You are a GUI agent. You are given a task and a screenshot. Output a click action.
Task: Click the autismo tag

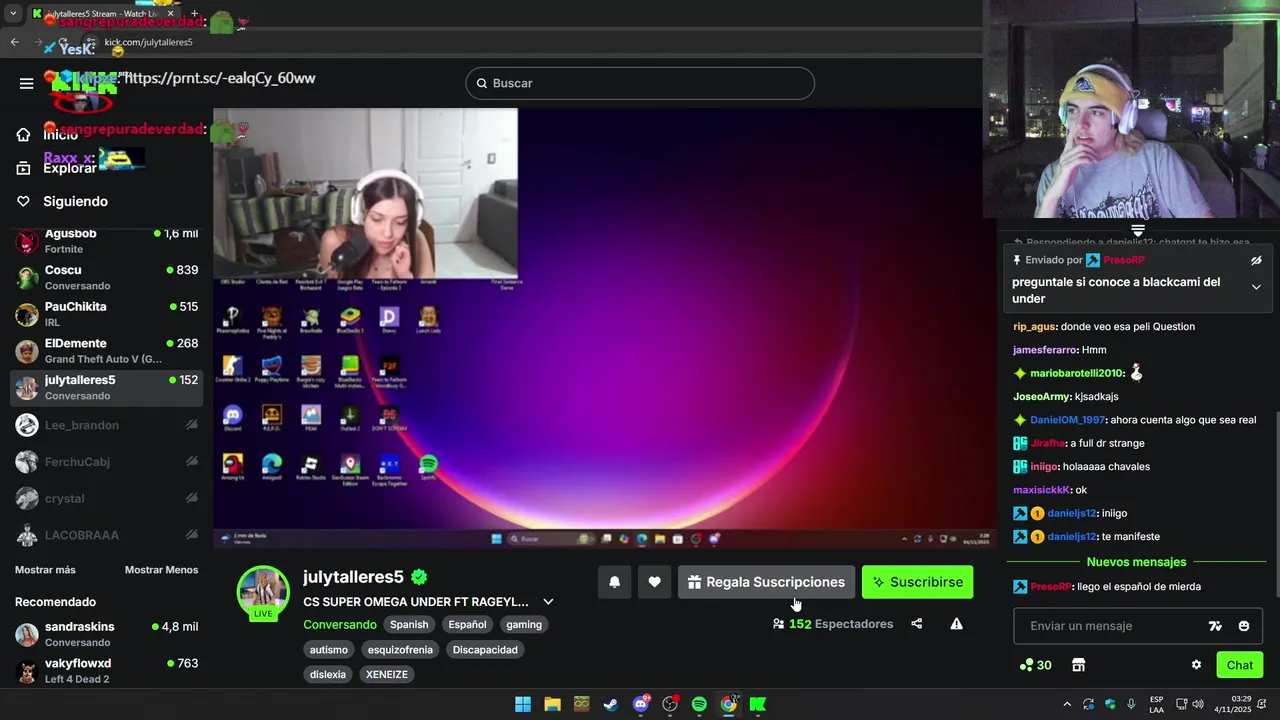tap(329, 650)
